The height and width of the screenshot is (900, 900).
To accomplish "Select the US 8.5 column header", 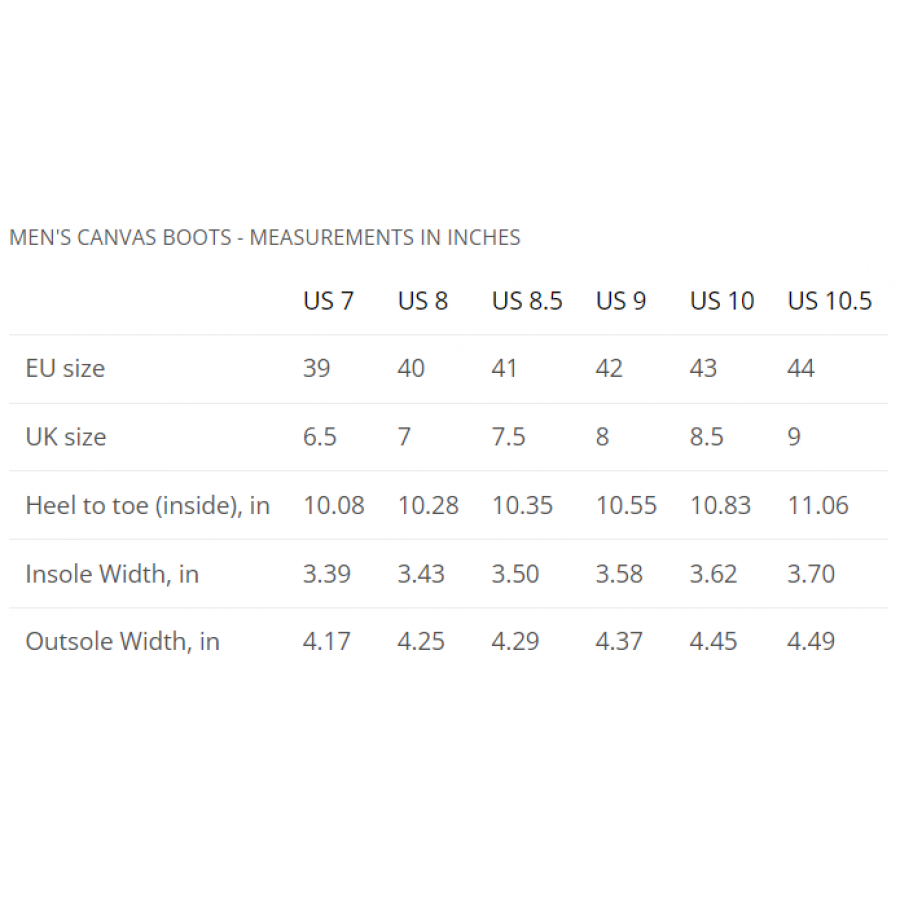I will point(527,301).
